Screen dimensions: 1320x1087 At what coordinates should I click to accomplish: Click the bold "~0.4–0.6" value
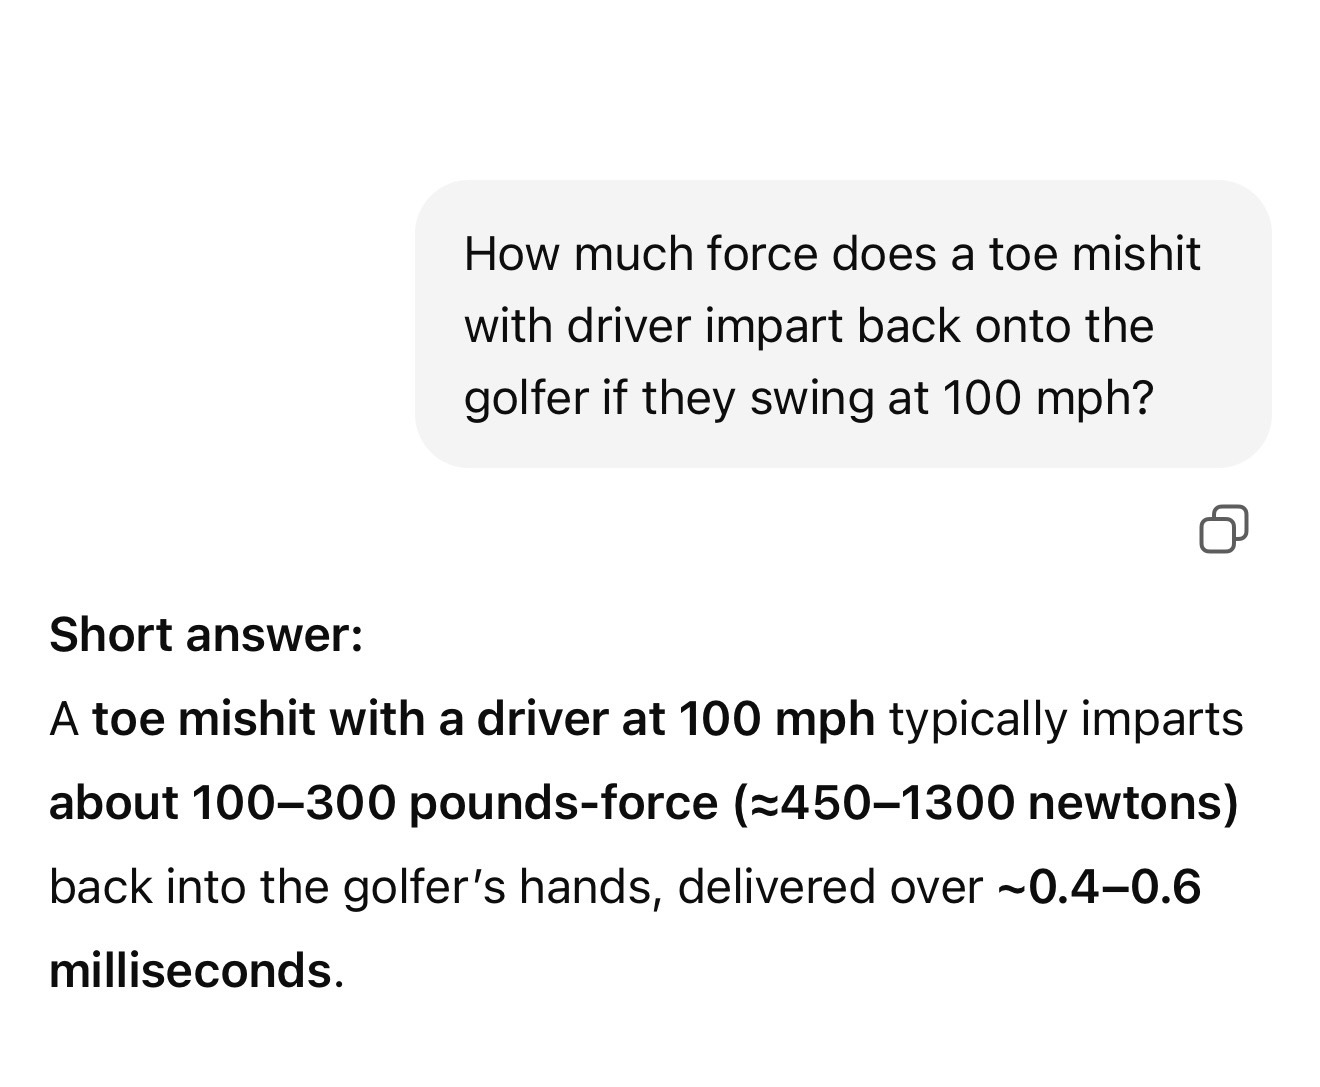pos(1099,886)
